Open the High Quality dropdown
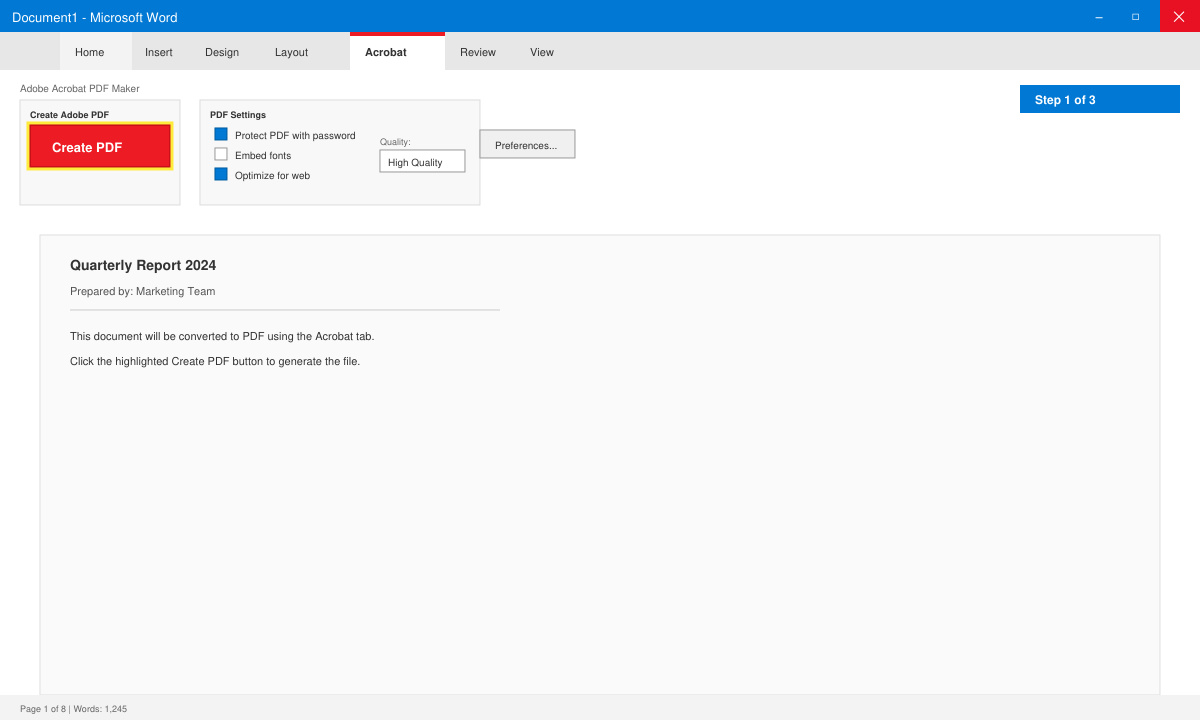Viewport: 1200px width, 720px height. point(422,161)
